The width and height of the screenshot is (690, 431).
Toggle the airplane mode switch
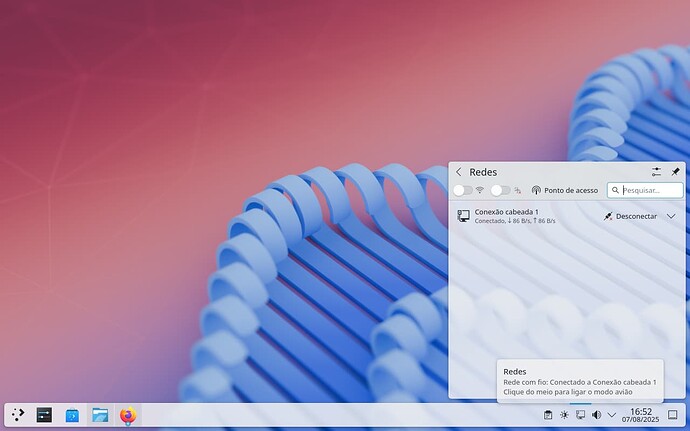(x=499, y=190)
